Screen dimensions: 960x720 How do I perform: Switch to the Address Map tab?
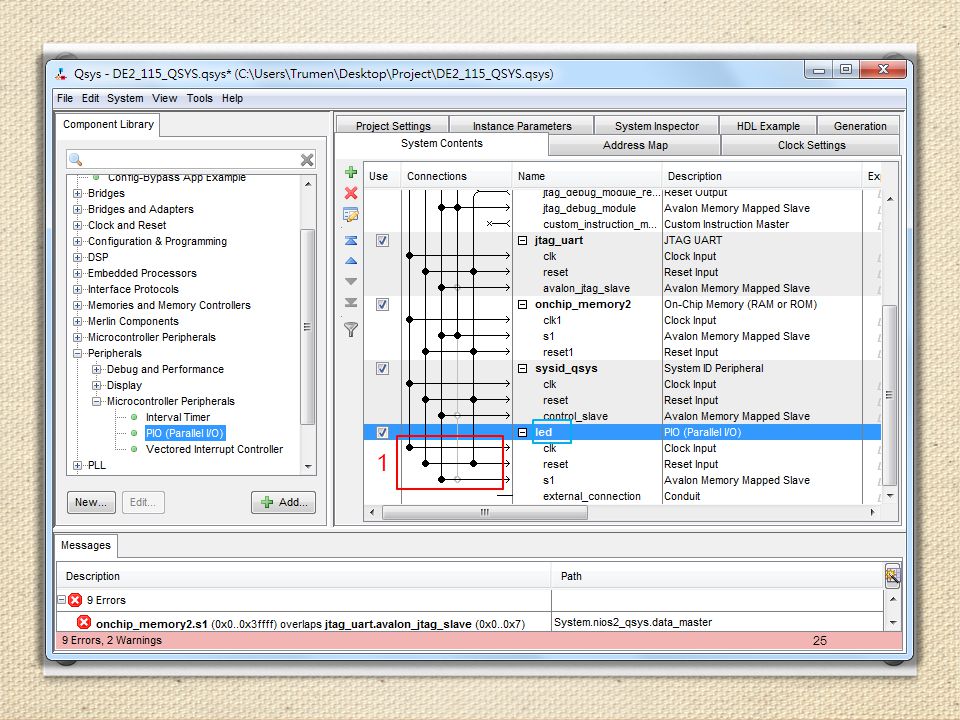point(635,145)
